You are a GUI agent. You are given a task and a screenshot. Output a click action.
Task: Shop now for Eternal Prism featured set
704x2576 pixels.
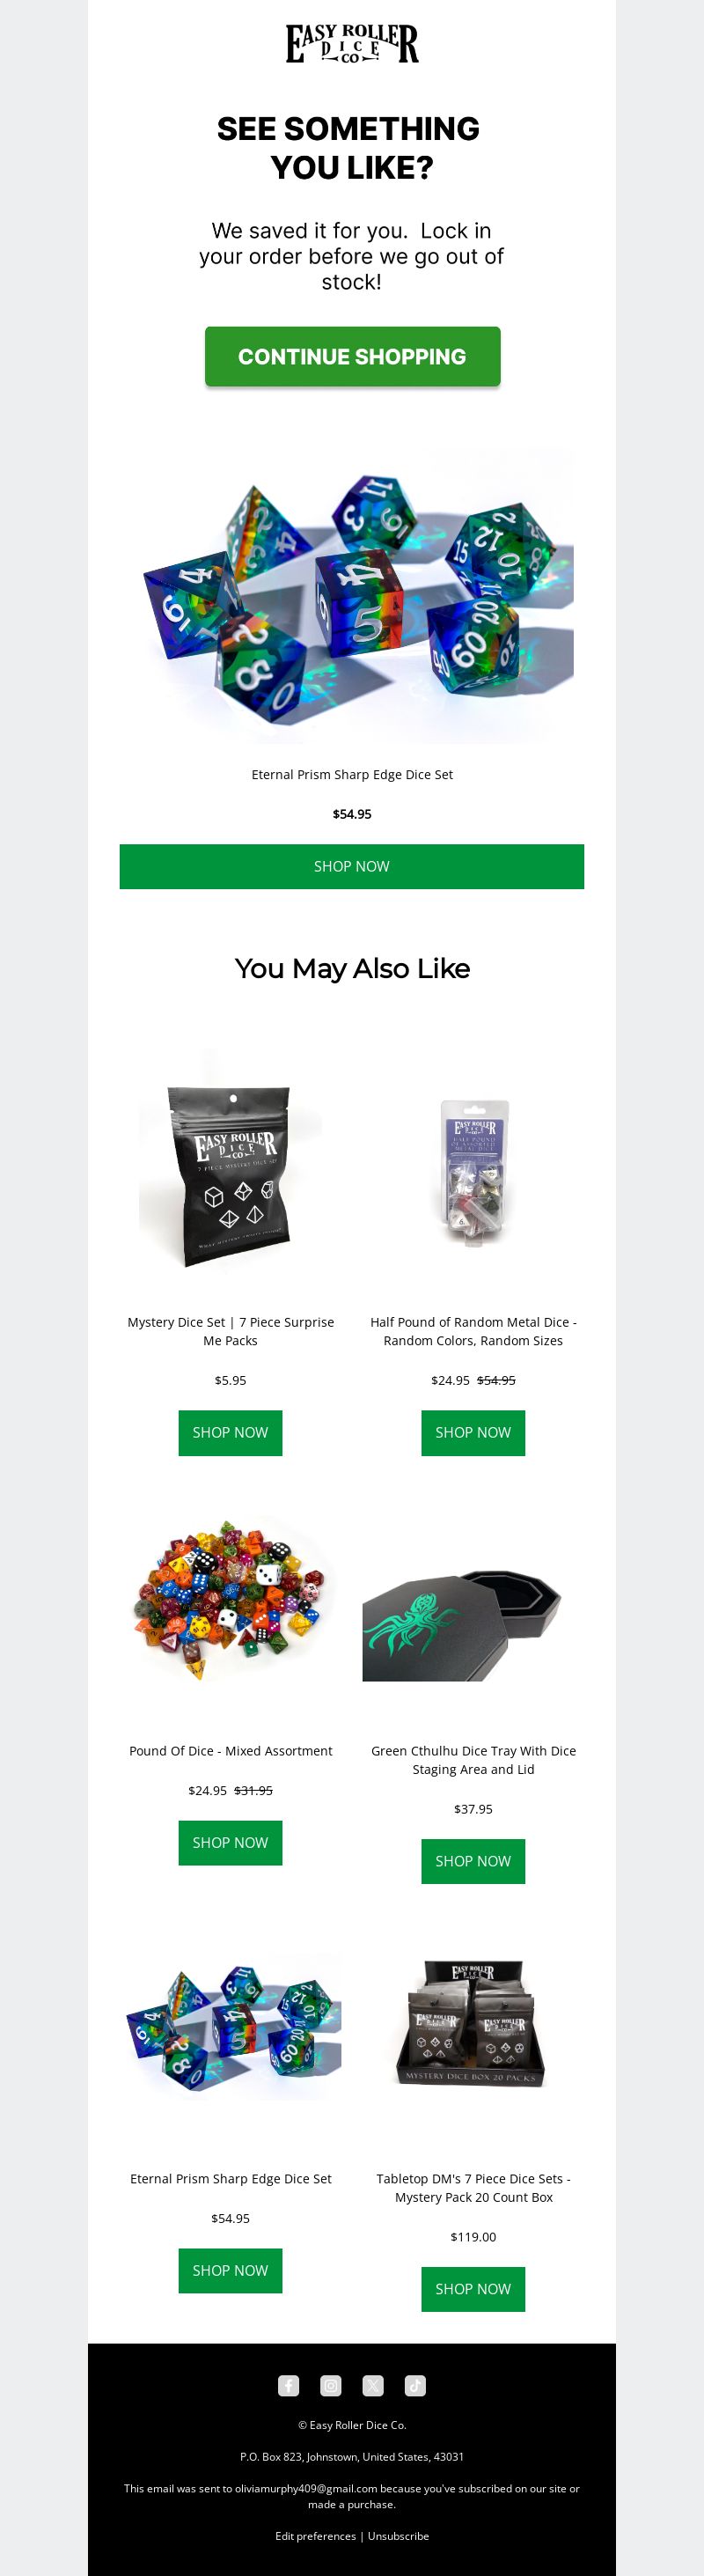click(352, 866)
